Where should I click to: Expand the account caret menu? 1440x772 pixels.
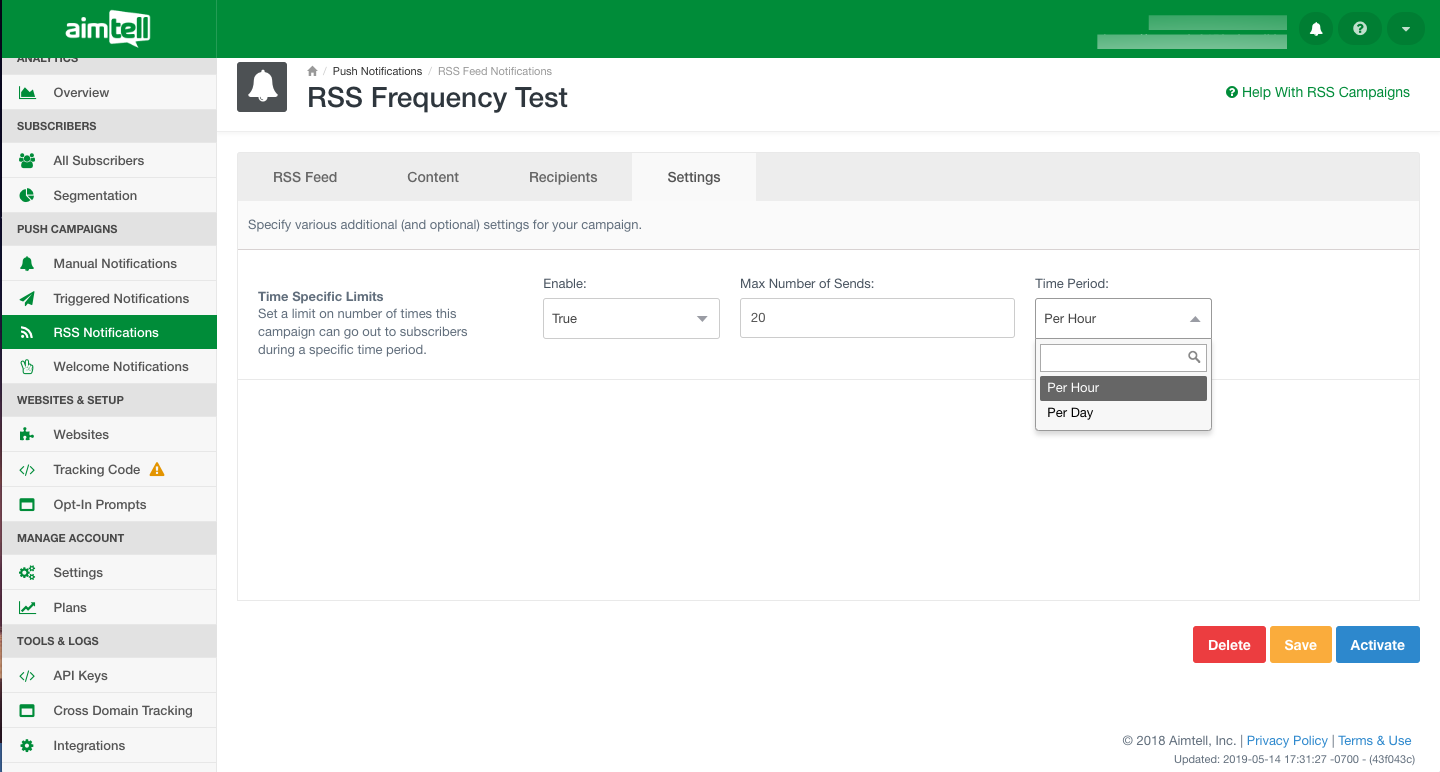coord(1405,29)
